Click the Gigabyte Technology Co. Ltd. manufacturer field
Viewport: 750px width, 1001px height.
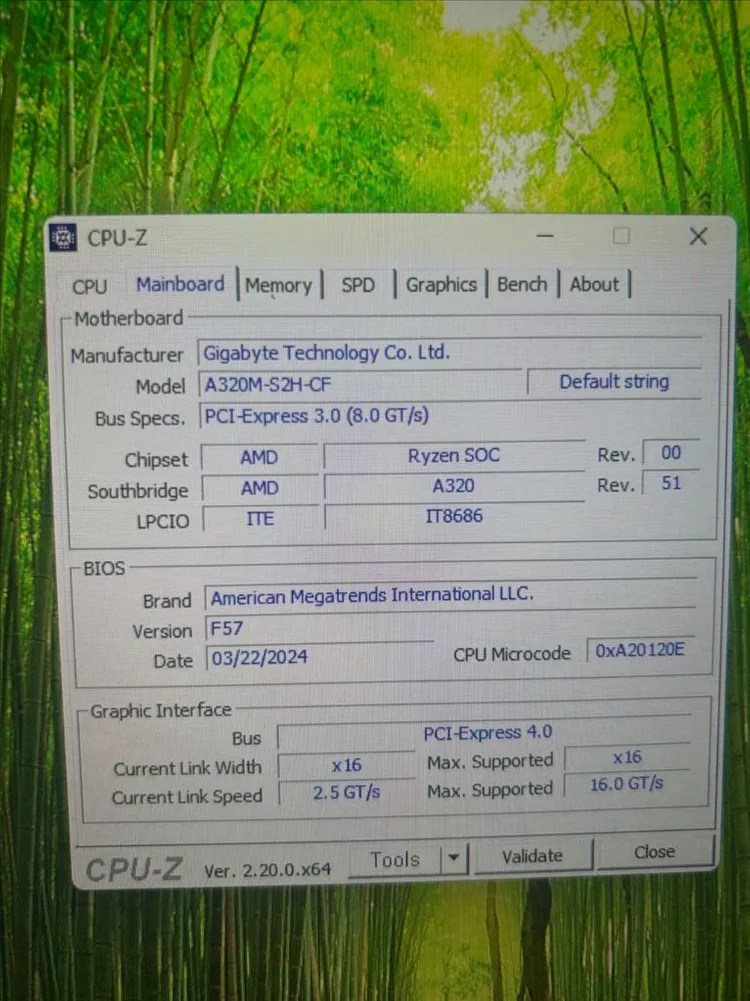[449, 352]
